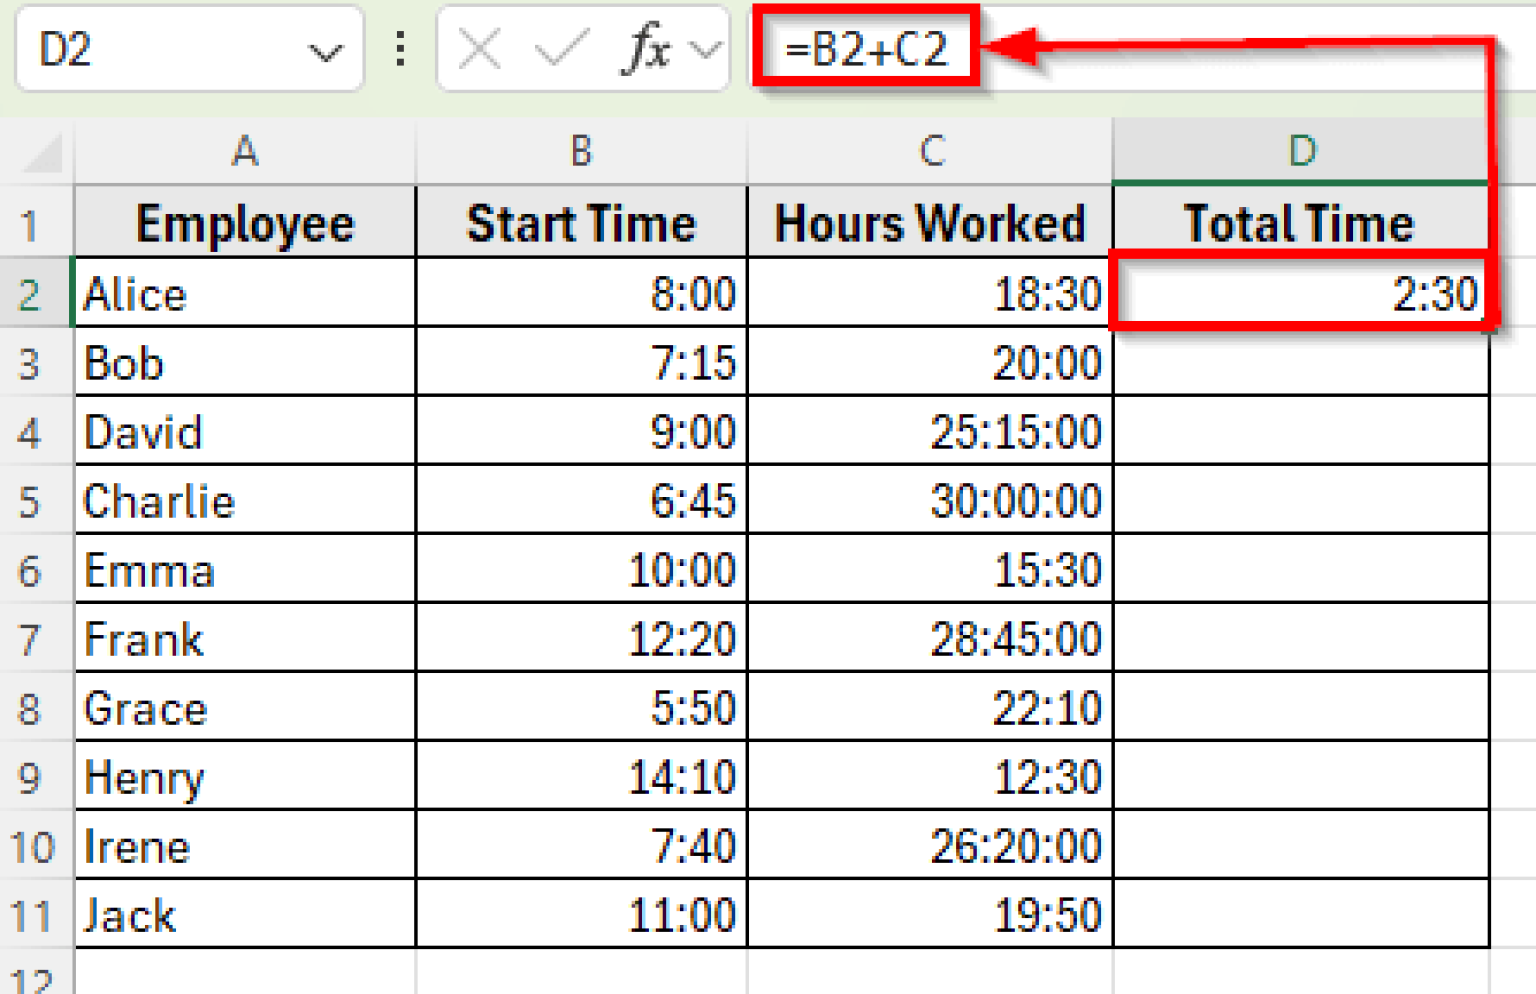Select Henry's name cell
Image resolution: width=1536 pixels, height=994 pixels.
pyautogui.click(x=245, y=777)
